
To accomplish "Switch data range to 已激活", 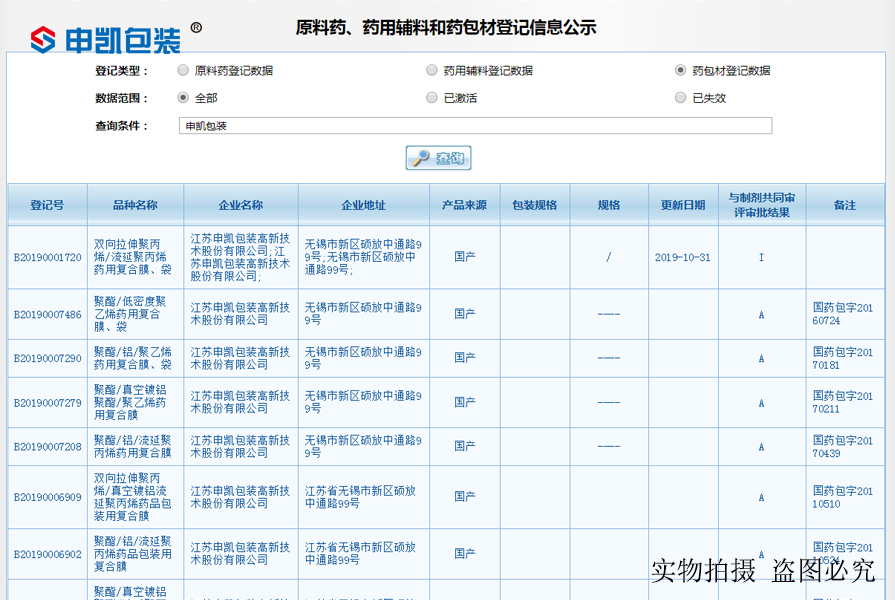I will tap(432, 97).
